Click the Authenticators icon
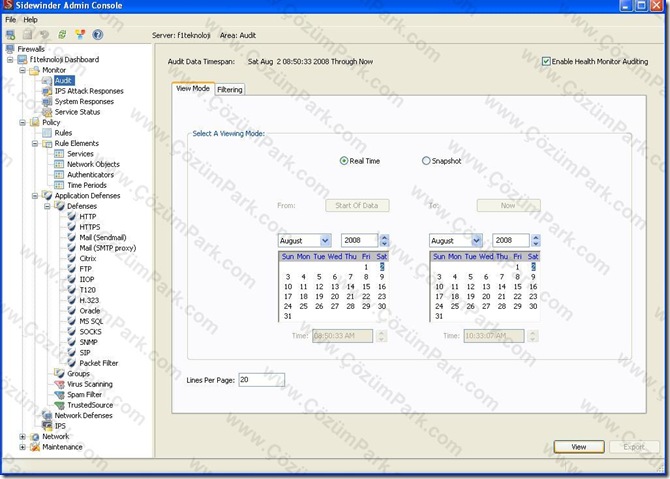Screen dimensions: 670x479 pos(59,175)
